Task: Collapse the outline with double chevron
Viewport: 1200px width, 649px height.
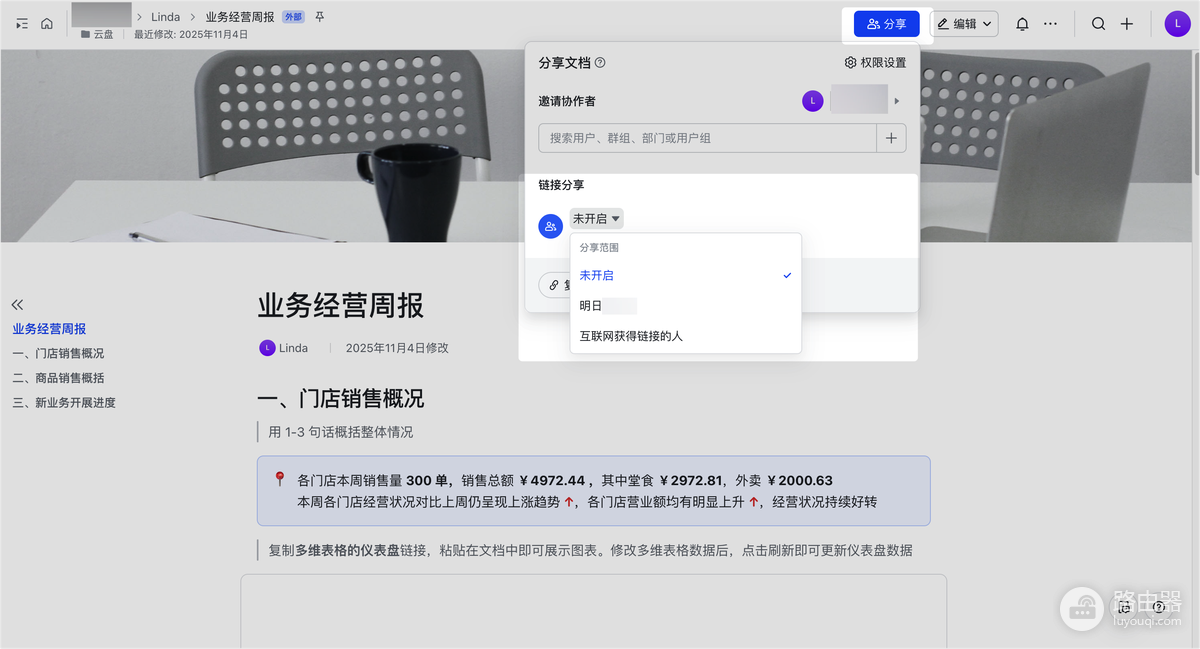Action: click(x=17, y=305)
